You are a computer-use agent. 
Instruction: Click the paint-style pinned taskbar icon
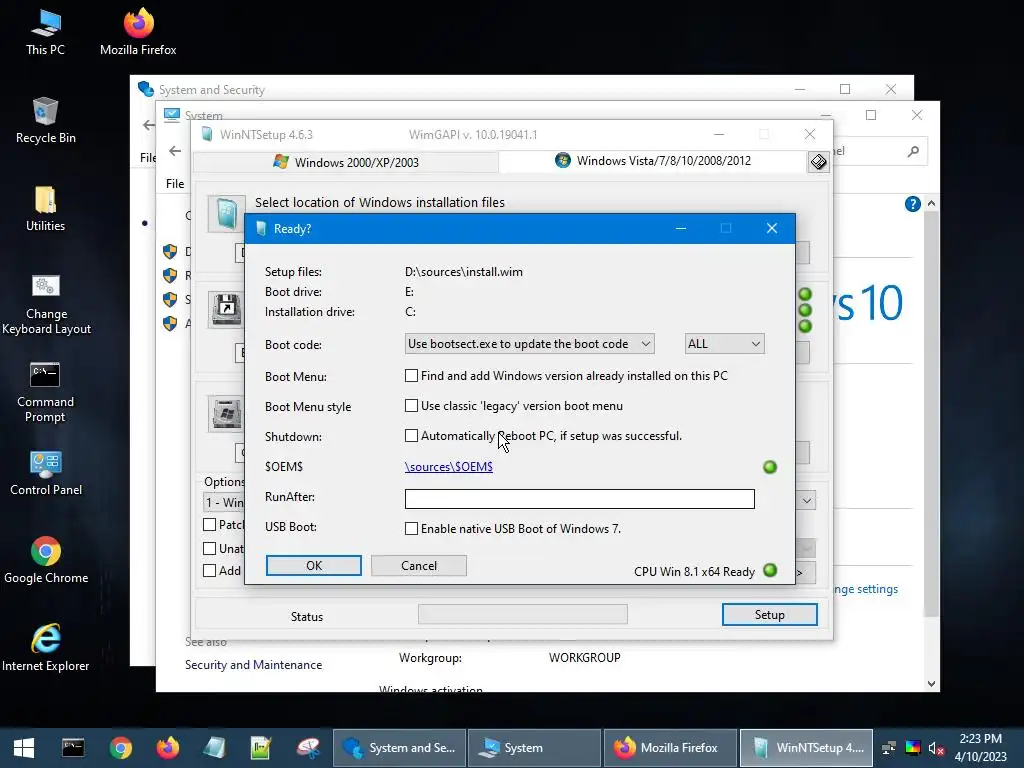point(308,748)
